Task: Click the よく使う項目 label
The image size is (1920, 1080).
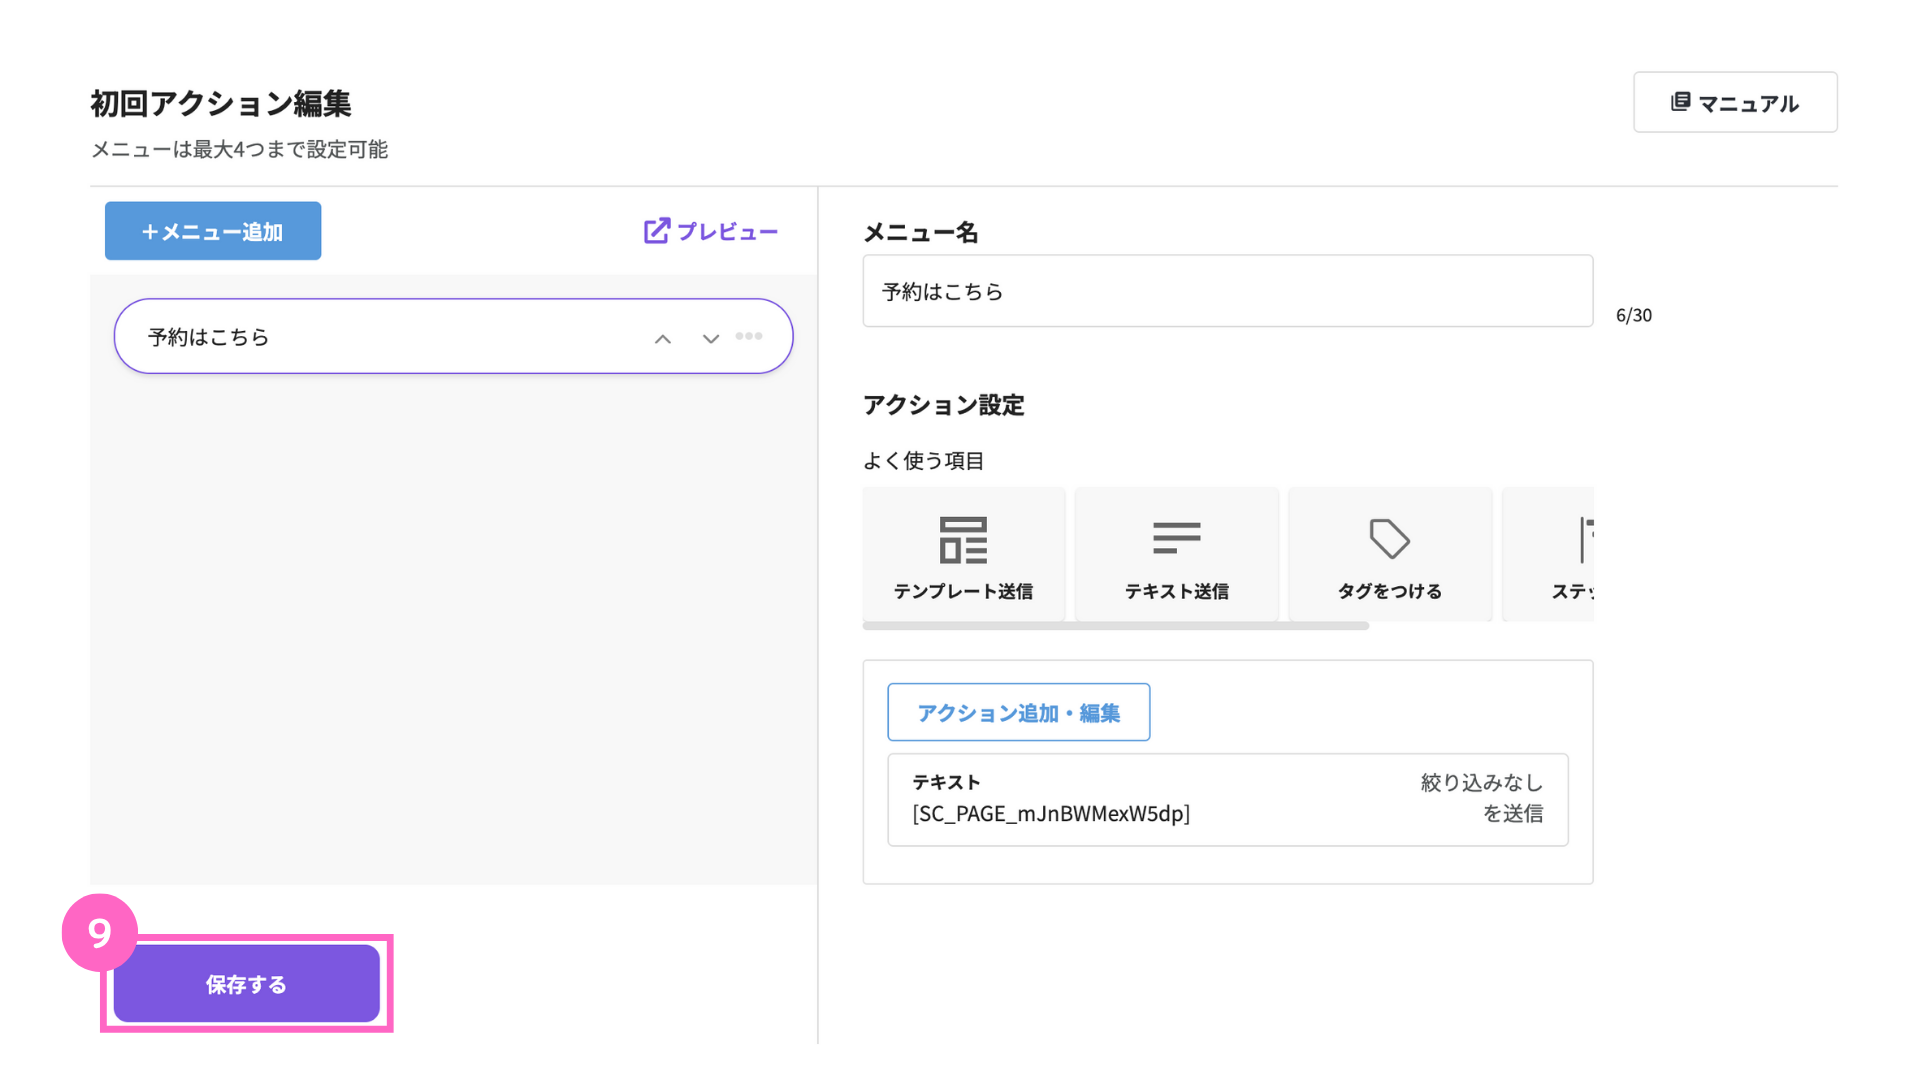Action: click(923, 461)
